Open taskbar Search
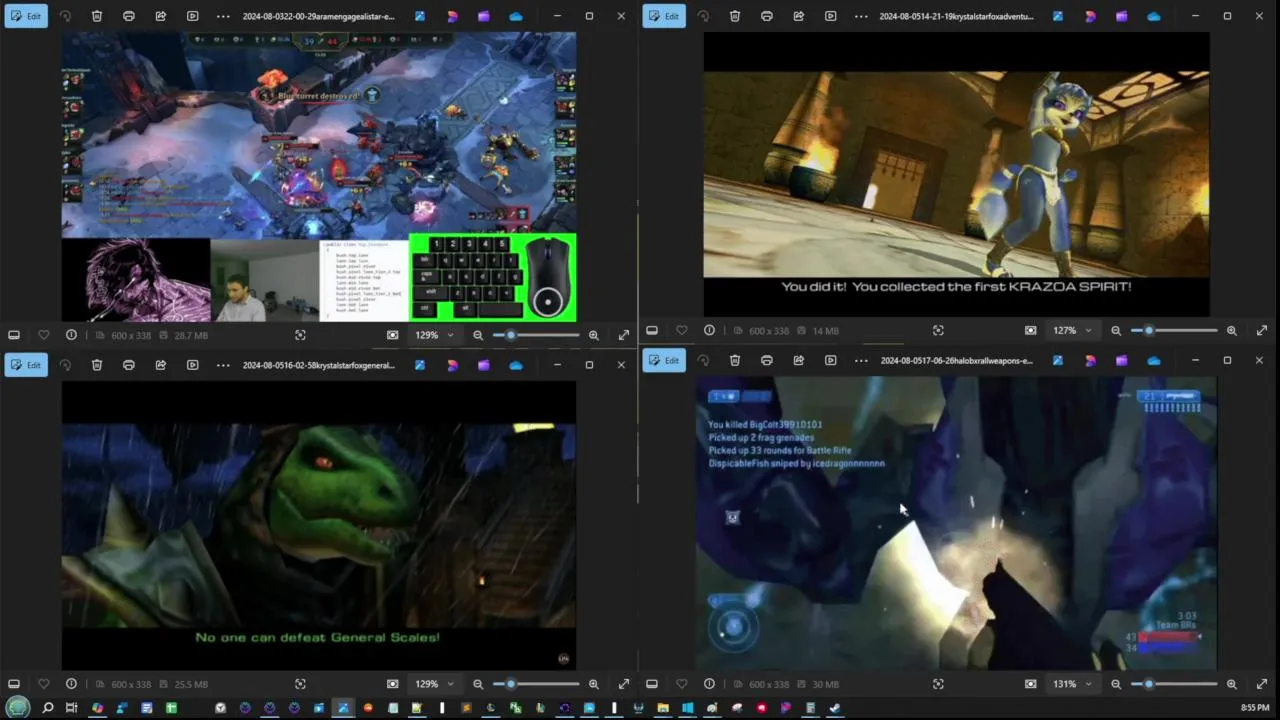The image size is (1280, 720). [x=47, y=708]
